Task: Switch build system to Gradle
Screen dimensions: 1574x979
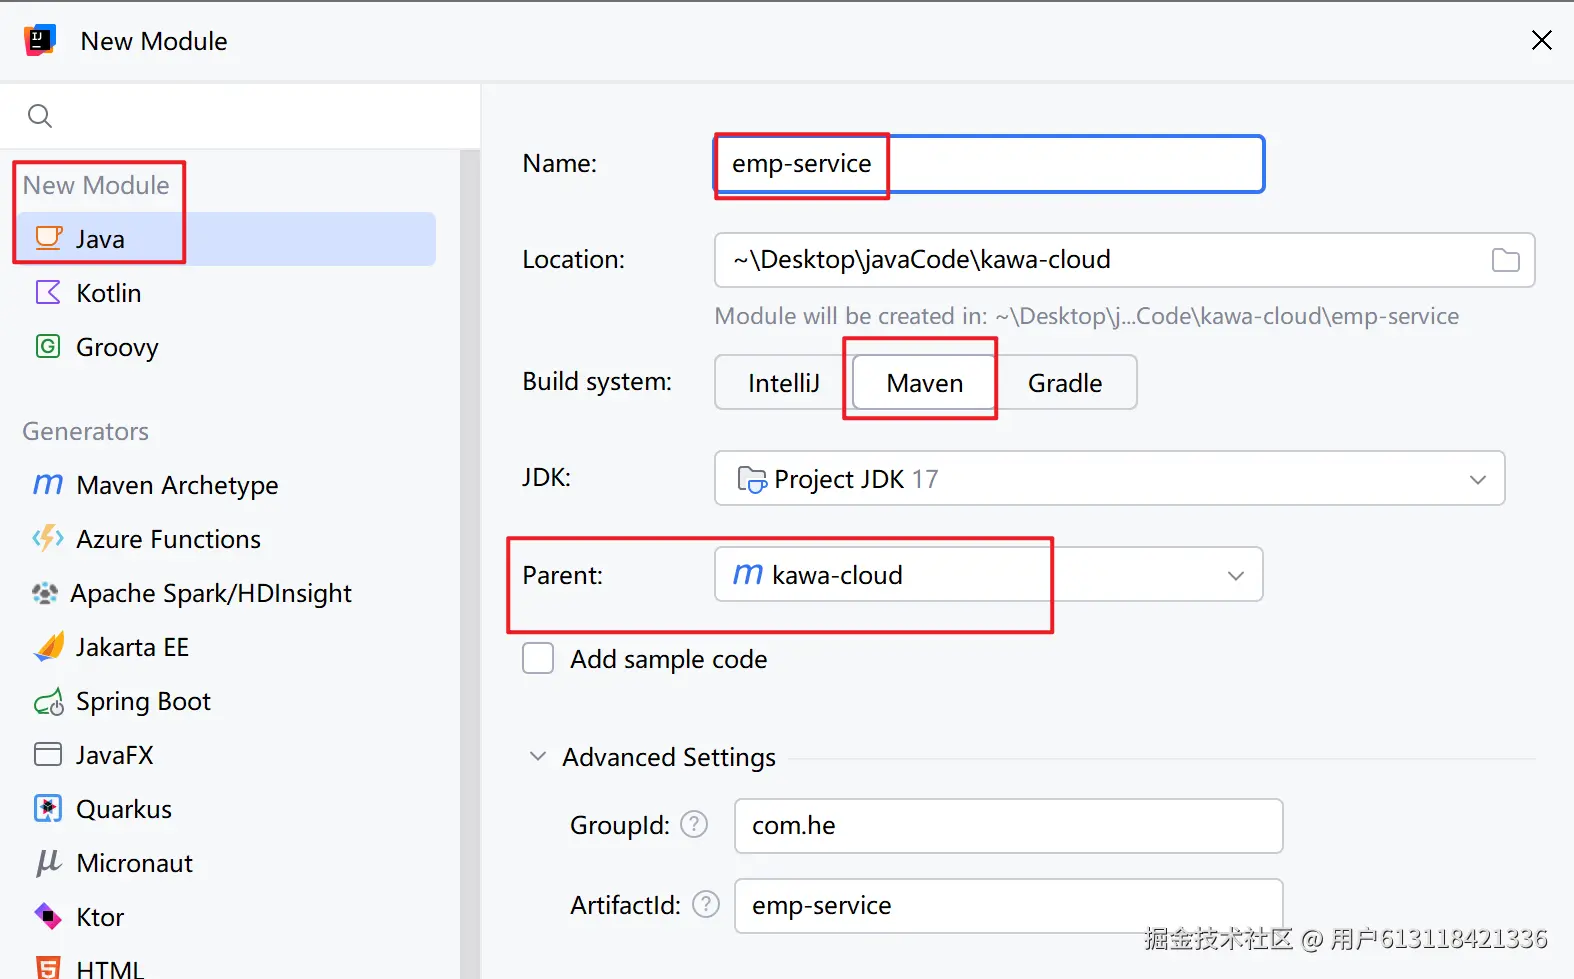Action: [1065, 383]
